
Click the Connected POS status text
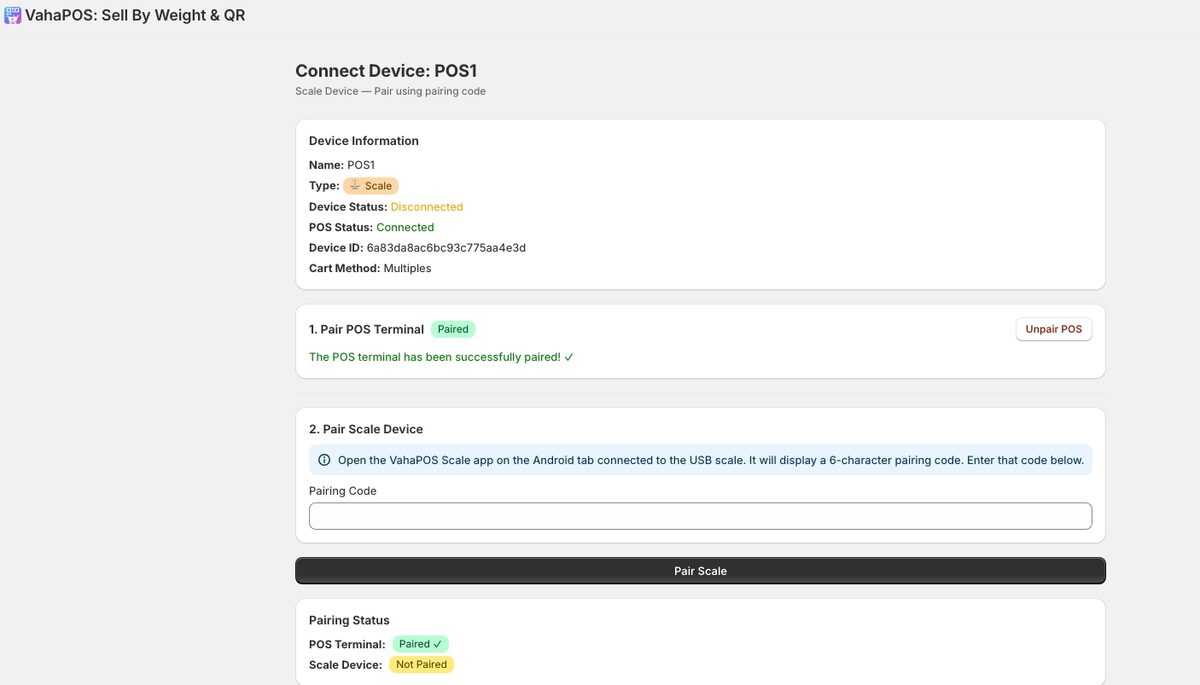pos(405,227)
